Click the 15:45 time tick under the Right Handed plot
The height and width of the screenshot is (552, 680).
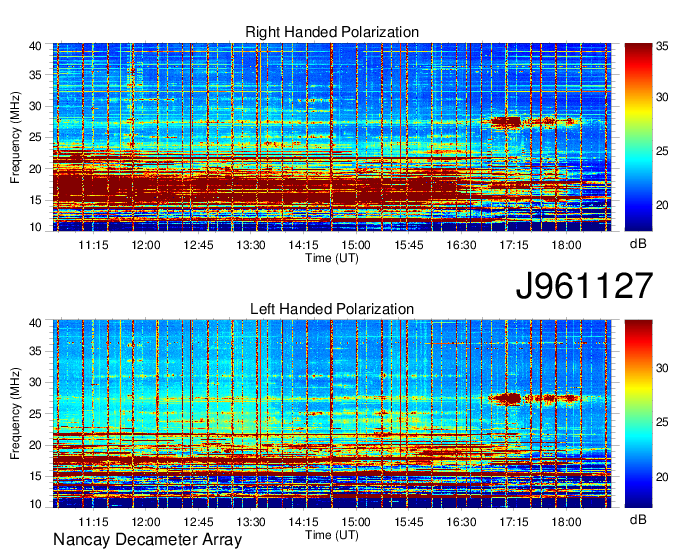click(x=409, y=245)
